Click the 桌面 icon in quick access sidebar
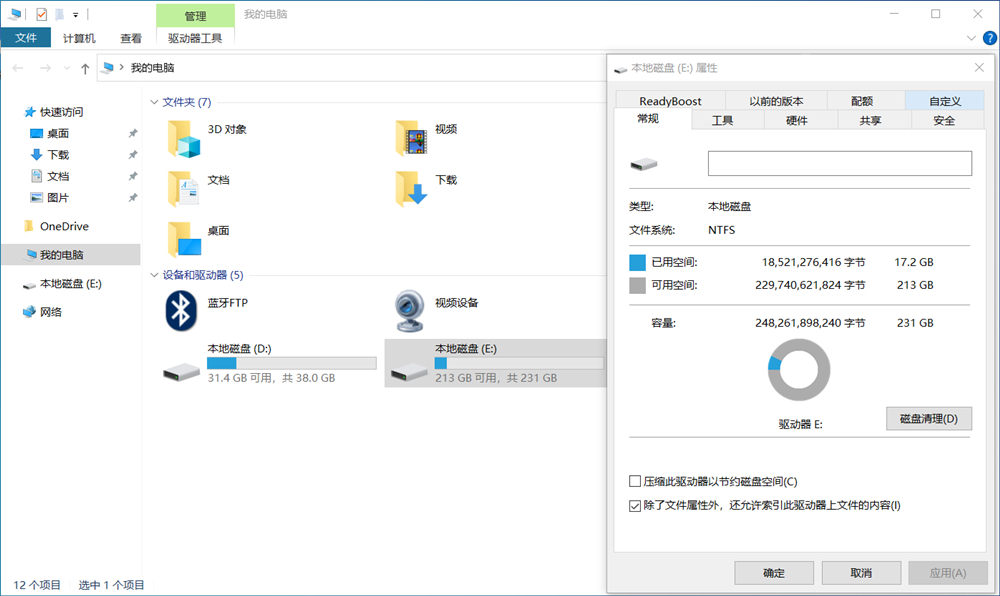This screenshot has width=1000, height=596. tap(36, 133)
